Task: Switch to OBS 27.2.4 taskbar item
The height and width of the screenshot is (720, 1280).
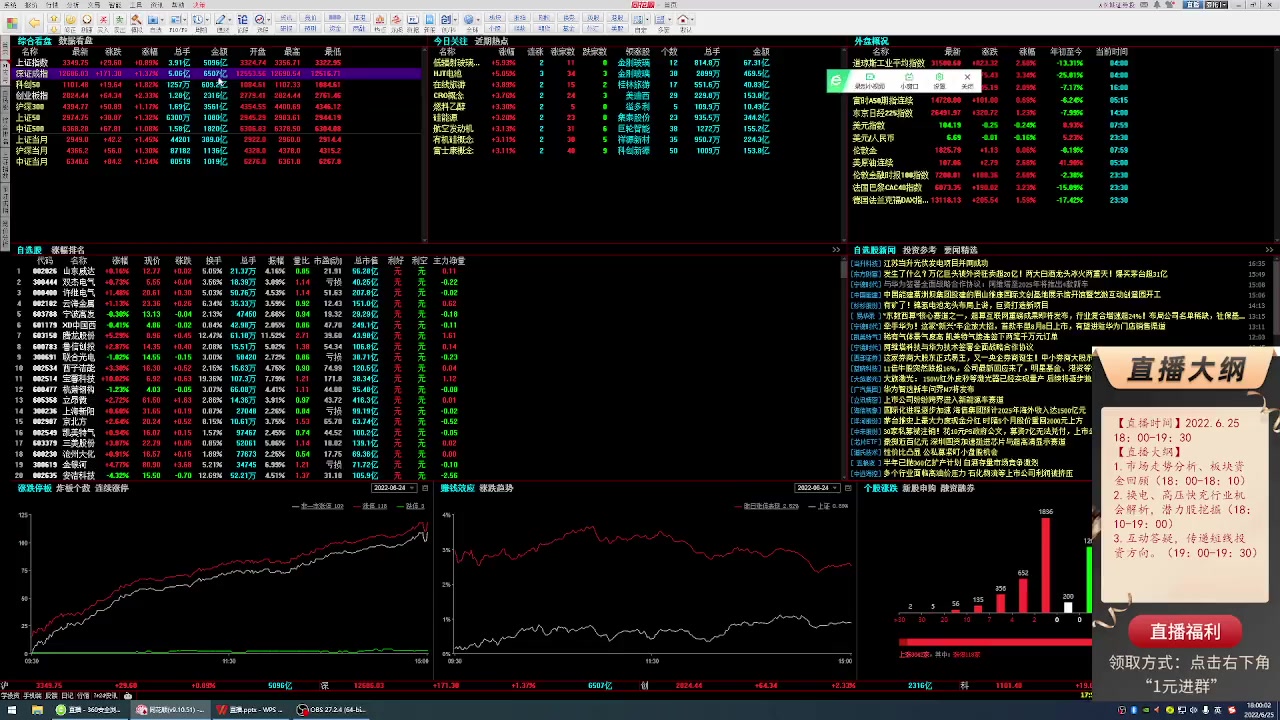Action: [x=332, y=710]
